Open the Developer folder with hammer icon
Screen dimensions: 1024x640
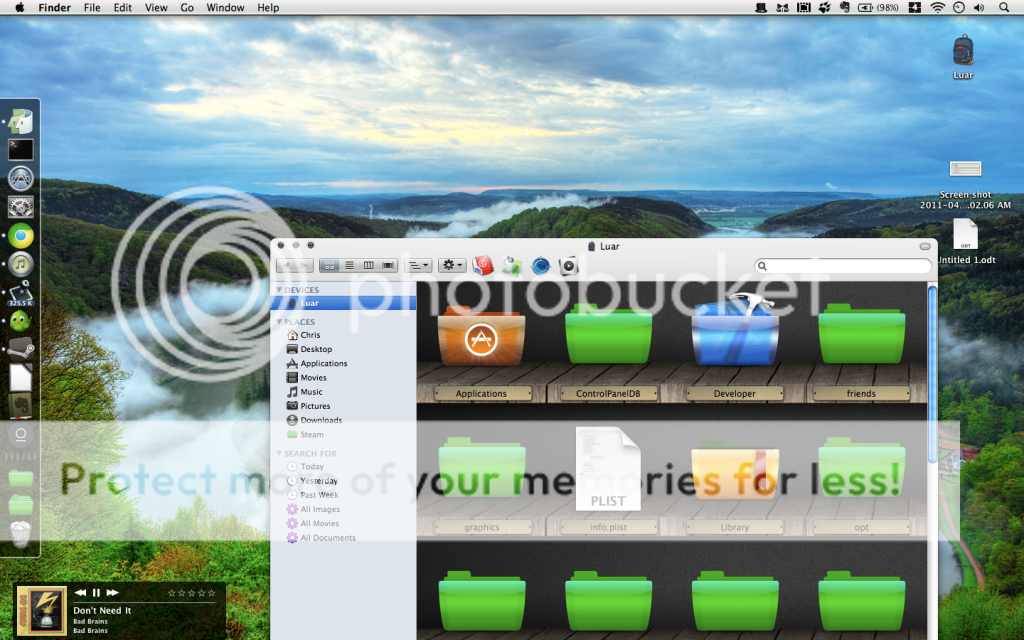pos(734,332)
